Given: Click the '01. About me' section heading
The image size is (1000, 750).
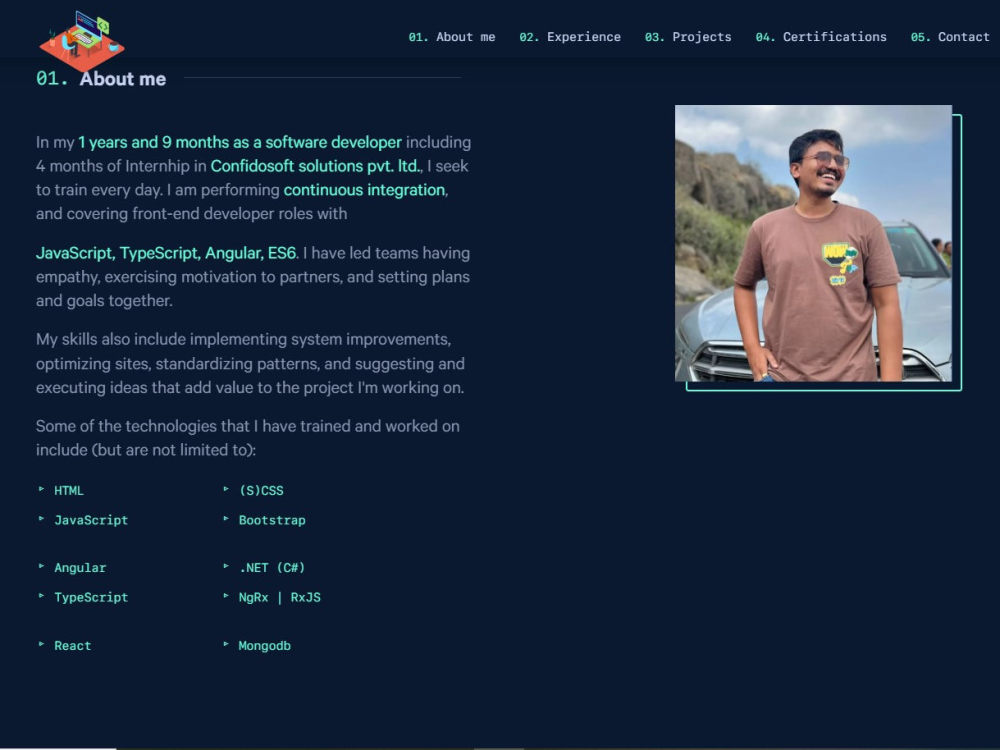Looking at the screenshot, I should tap(101, 78).
